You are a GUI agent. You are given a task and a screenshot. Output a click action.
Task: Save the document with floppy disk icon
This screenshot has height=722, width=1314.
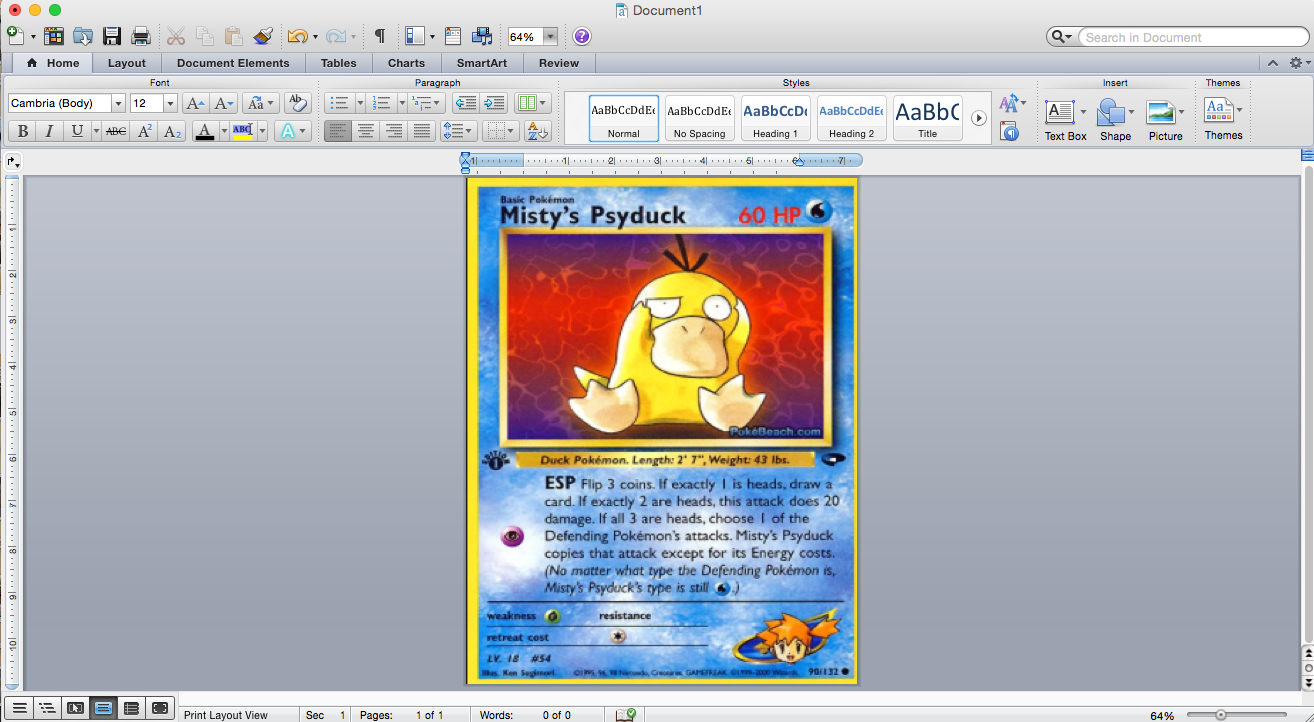pos(111,36)
